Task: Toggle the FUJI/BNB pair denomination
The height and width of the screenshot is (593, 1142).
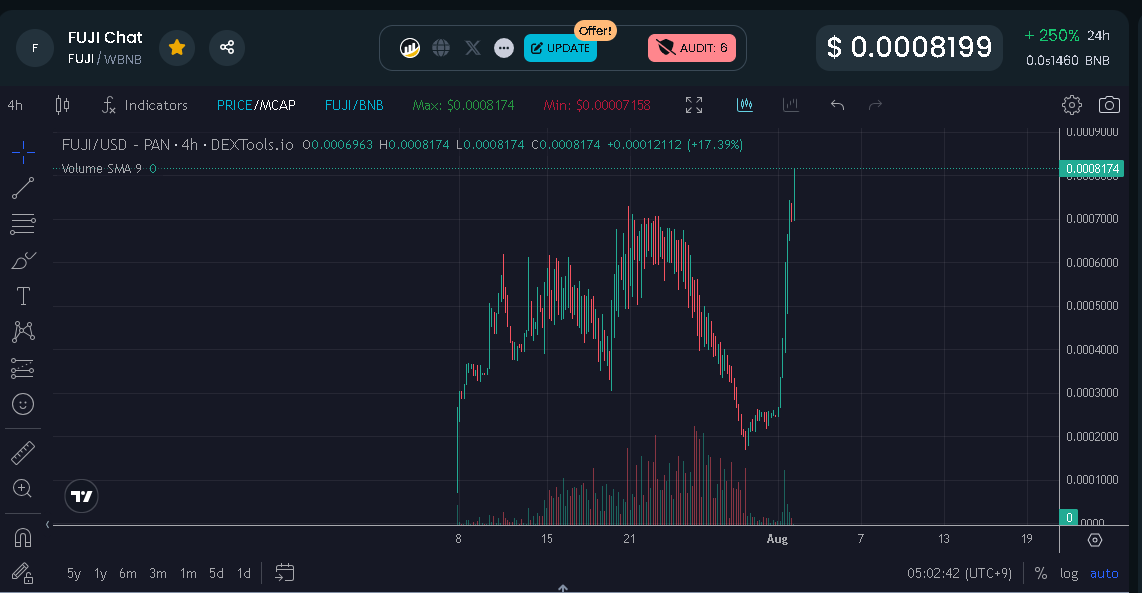Action: [x=354, y=106]
